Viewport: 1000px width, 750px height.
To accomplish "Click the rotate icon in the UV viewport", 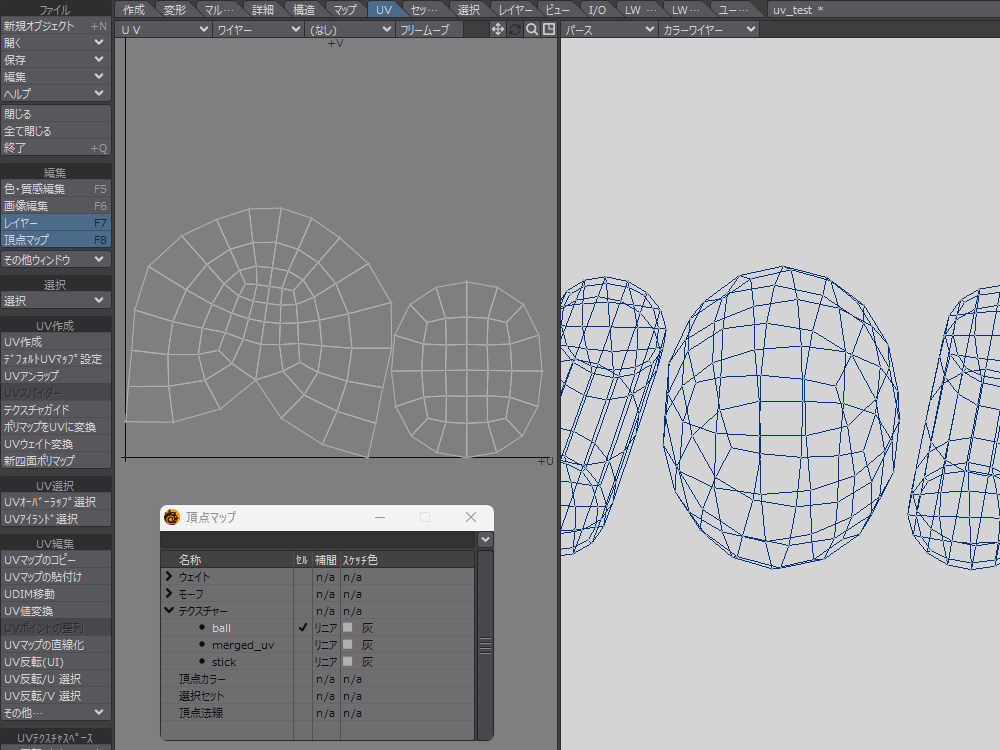I will pyautogui.click(x=515, y=30).
